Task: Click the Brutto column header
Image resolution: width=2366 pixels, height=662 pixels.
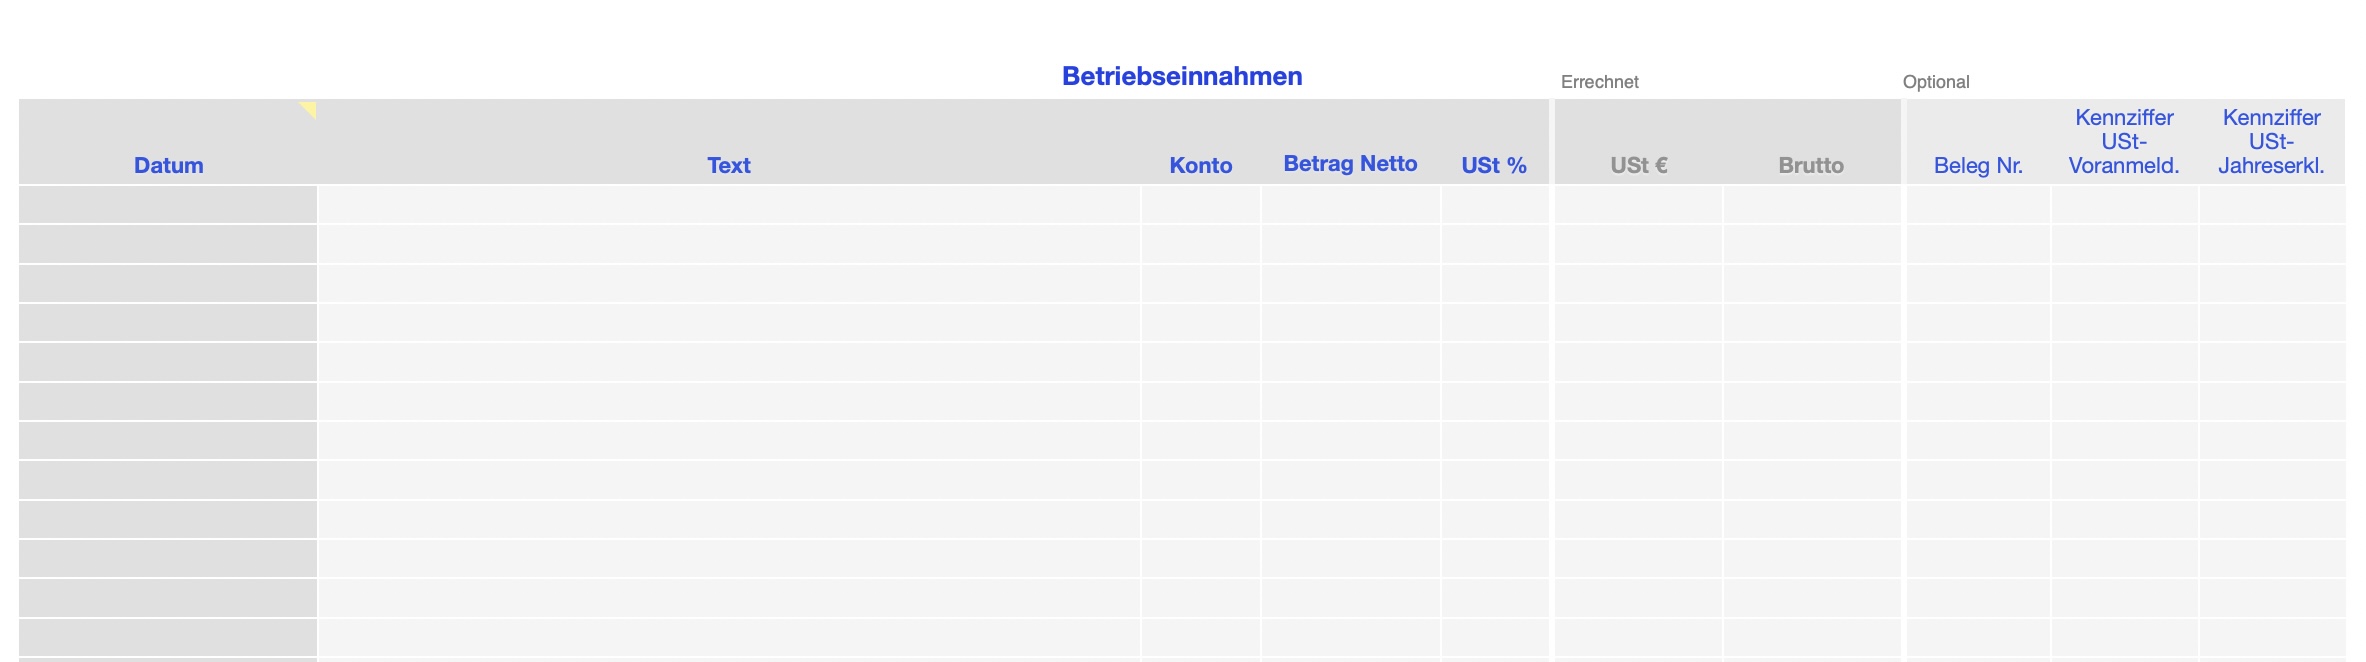Action: click(1810, 165)
